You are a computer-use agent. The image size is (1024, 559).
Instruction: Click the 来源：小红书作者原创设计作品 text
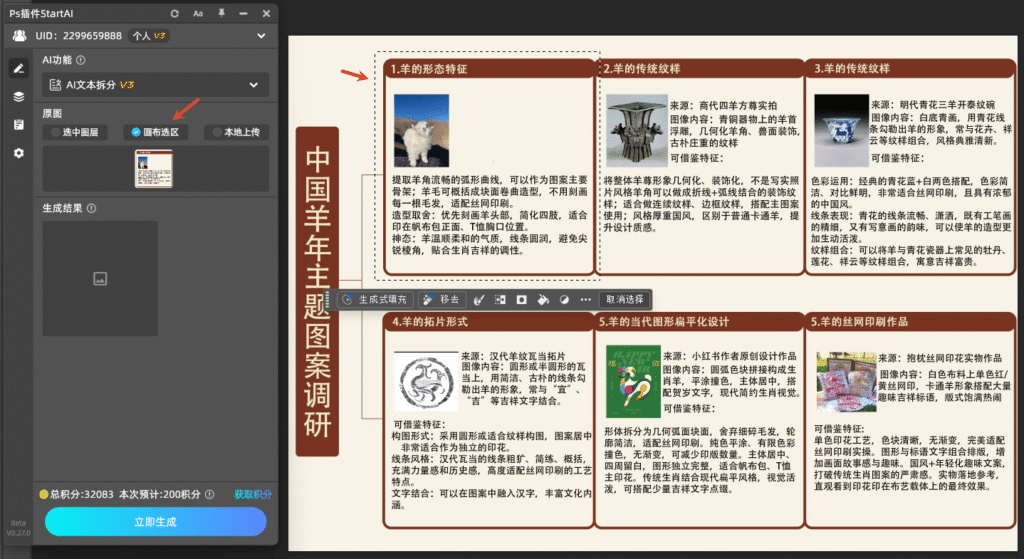tap(729, 356)
